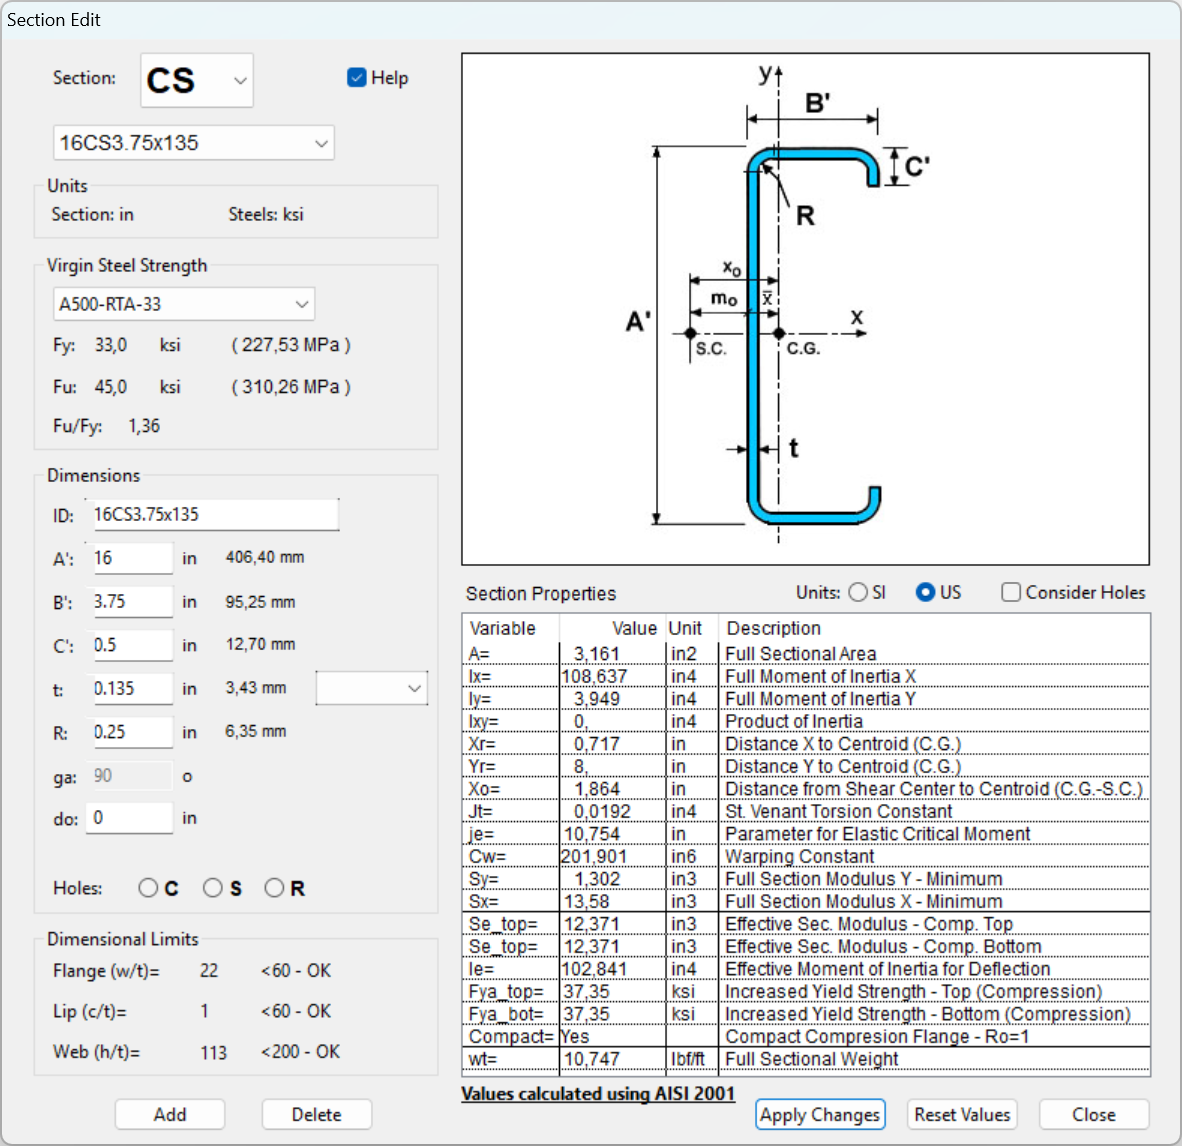Click the Delete button
Image resolution: width=1182 pixels, height=1146 pixels.
click(x=316, y=1114)
